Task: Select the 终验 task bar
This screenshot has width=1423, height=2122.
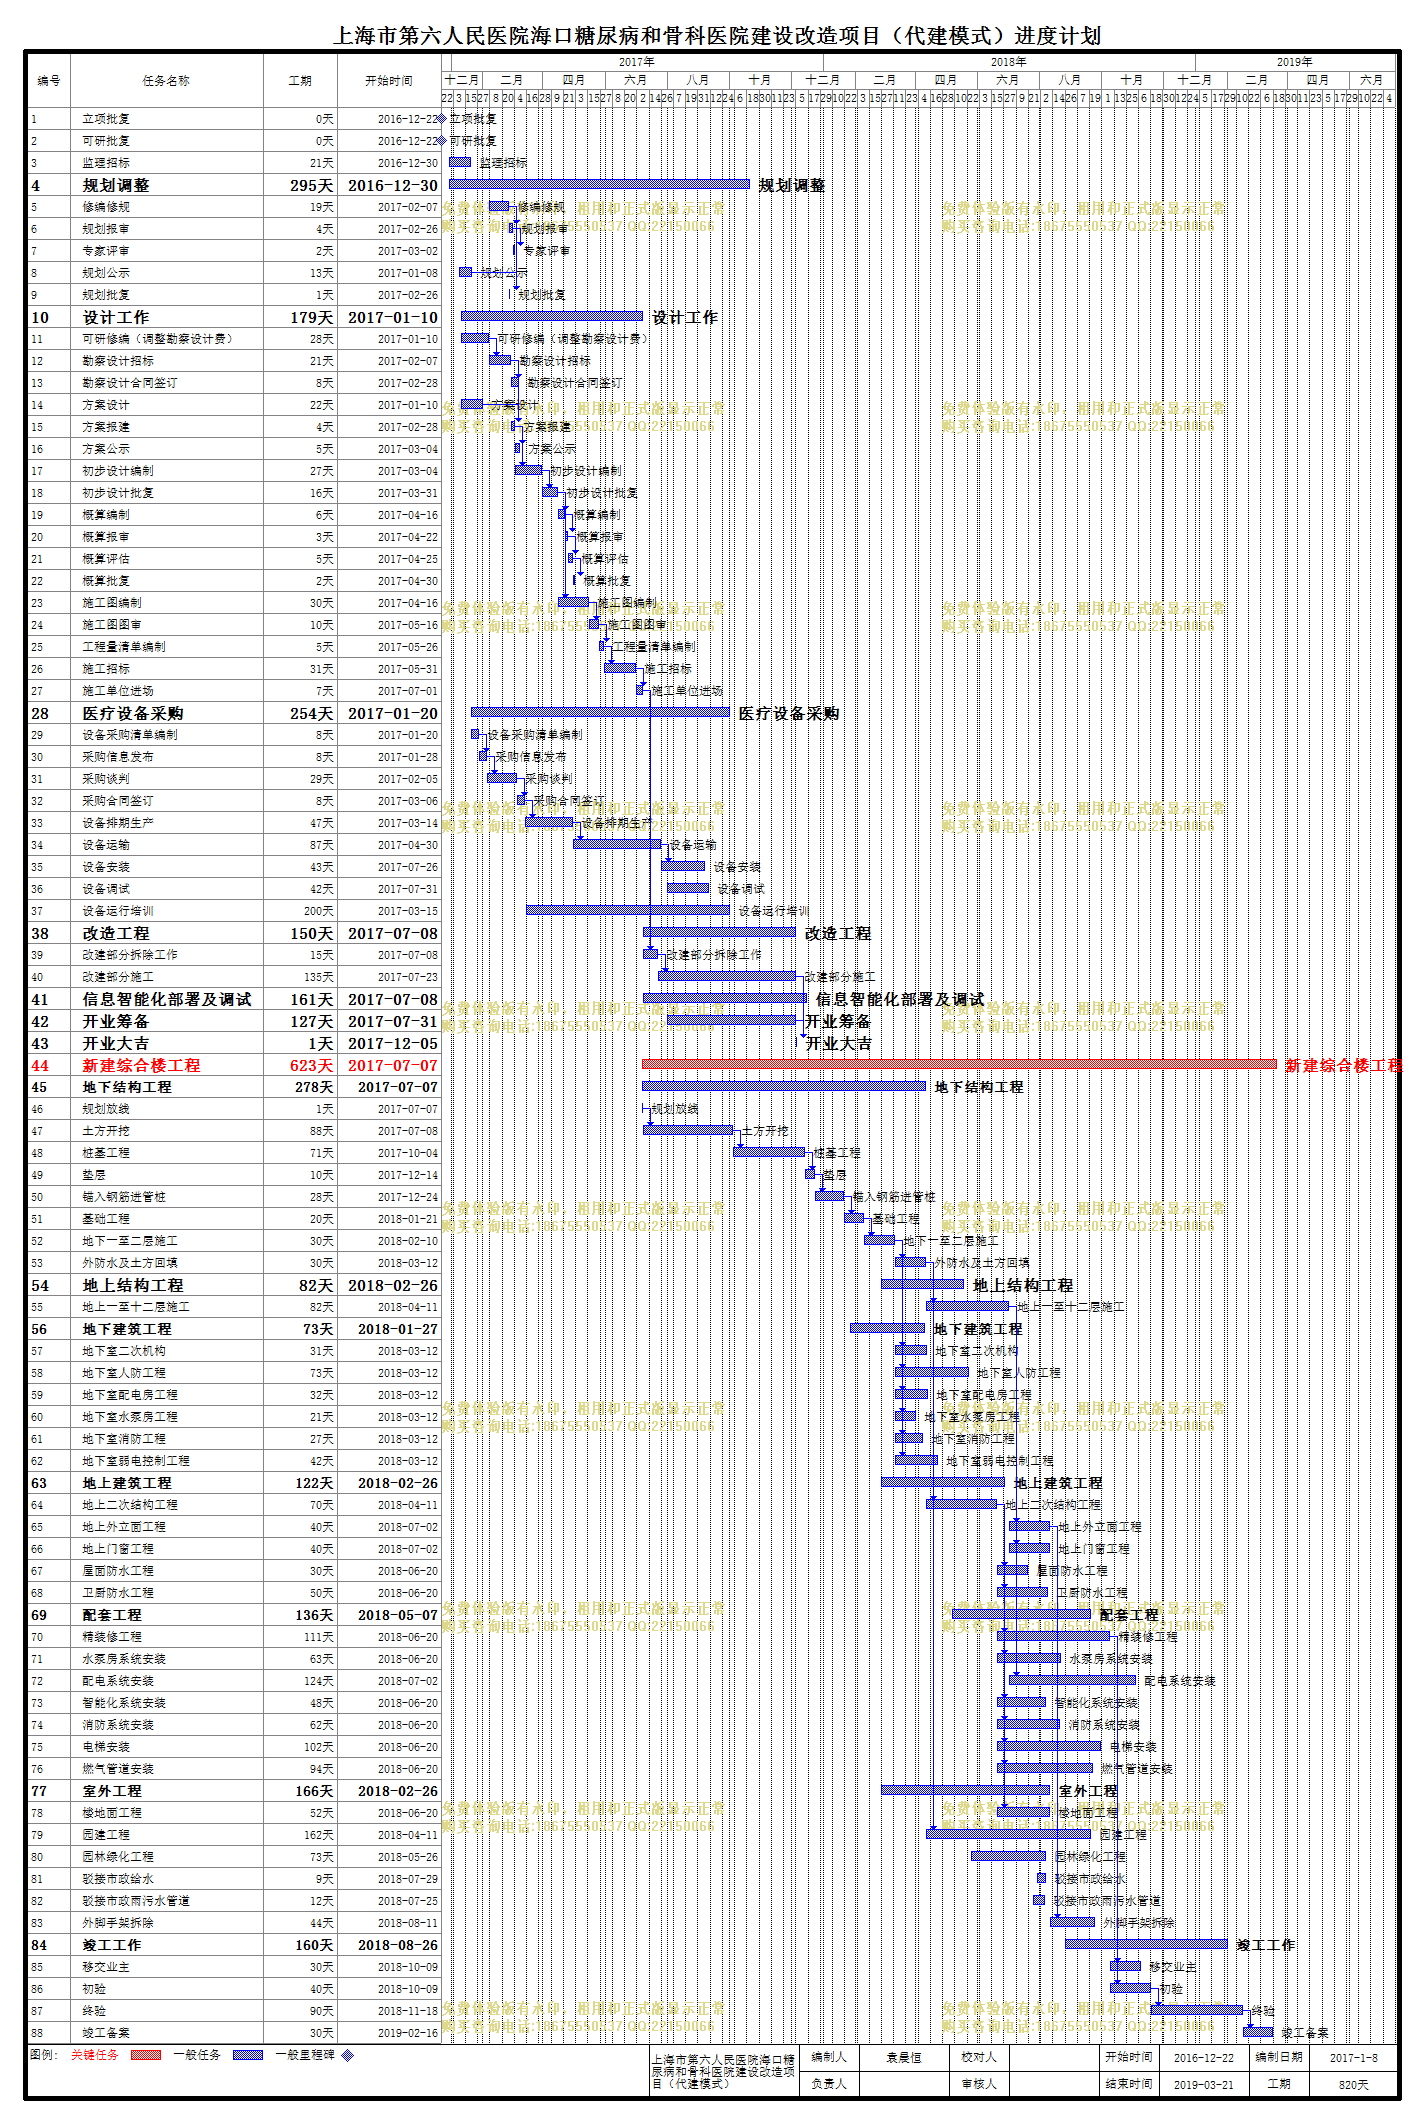Action: pos(1197,2010)
